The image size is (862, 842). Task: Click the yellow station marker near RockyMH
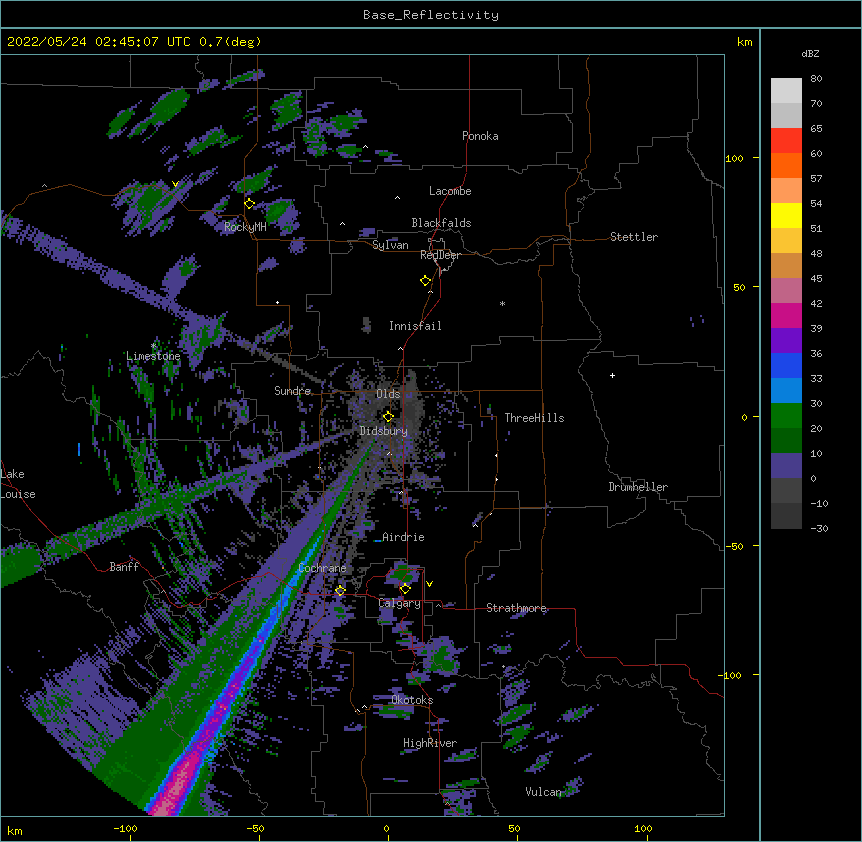point(250,204)
